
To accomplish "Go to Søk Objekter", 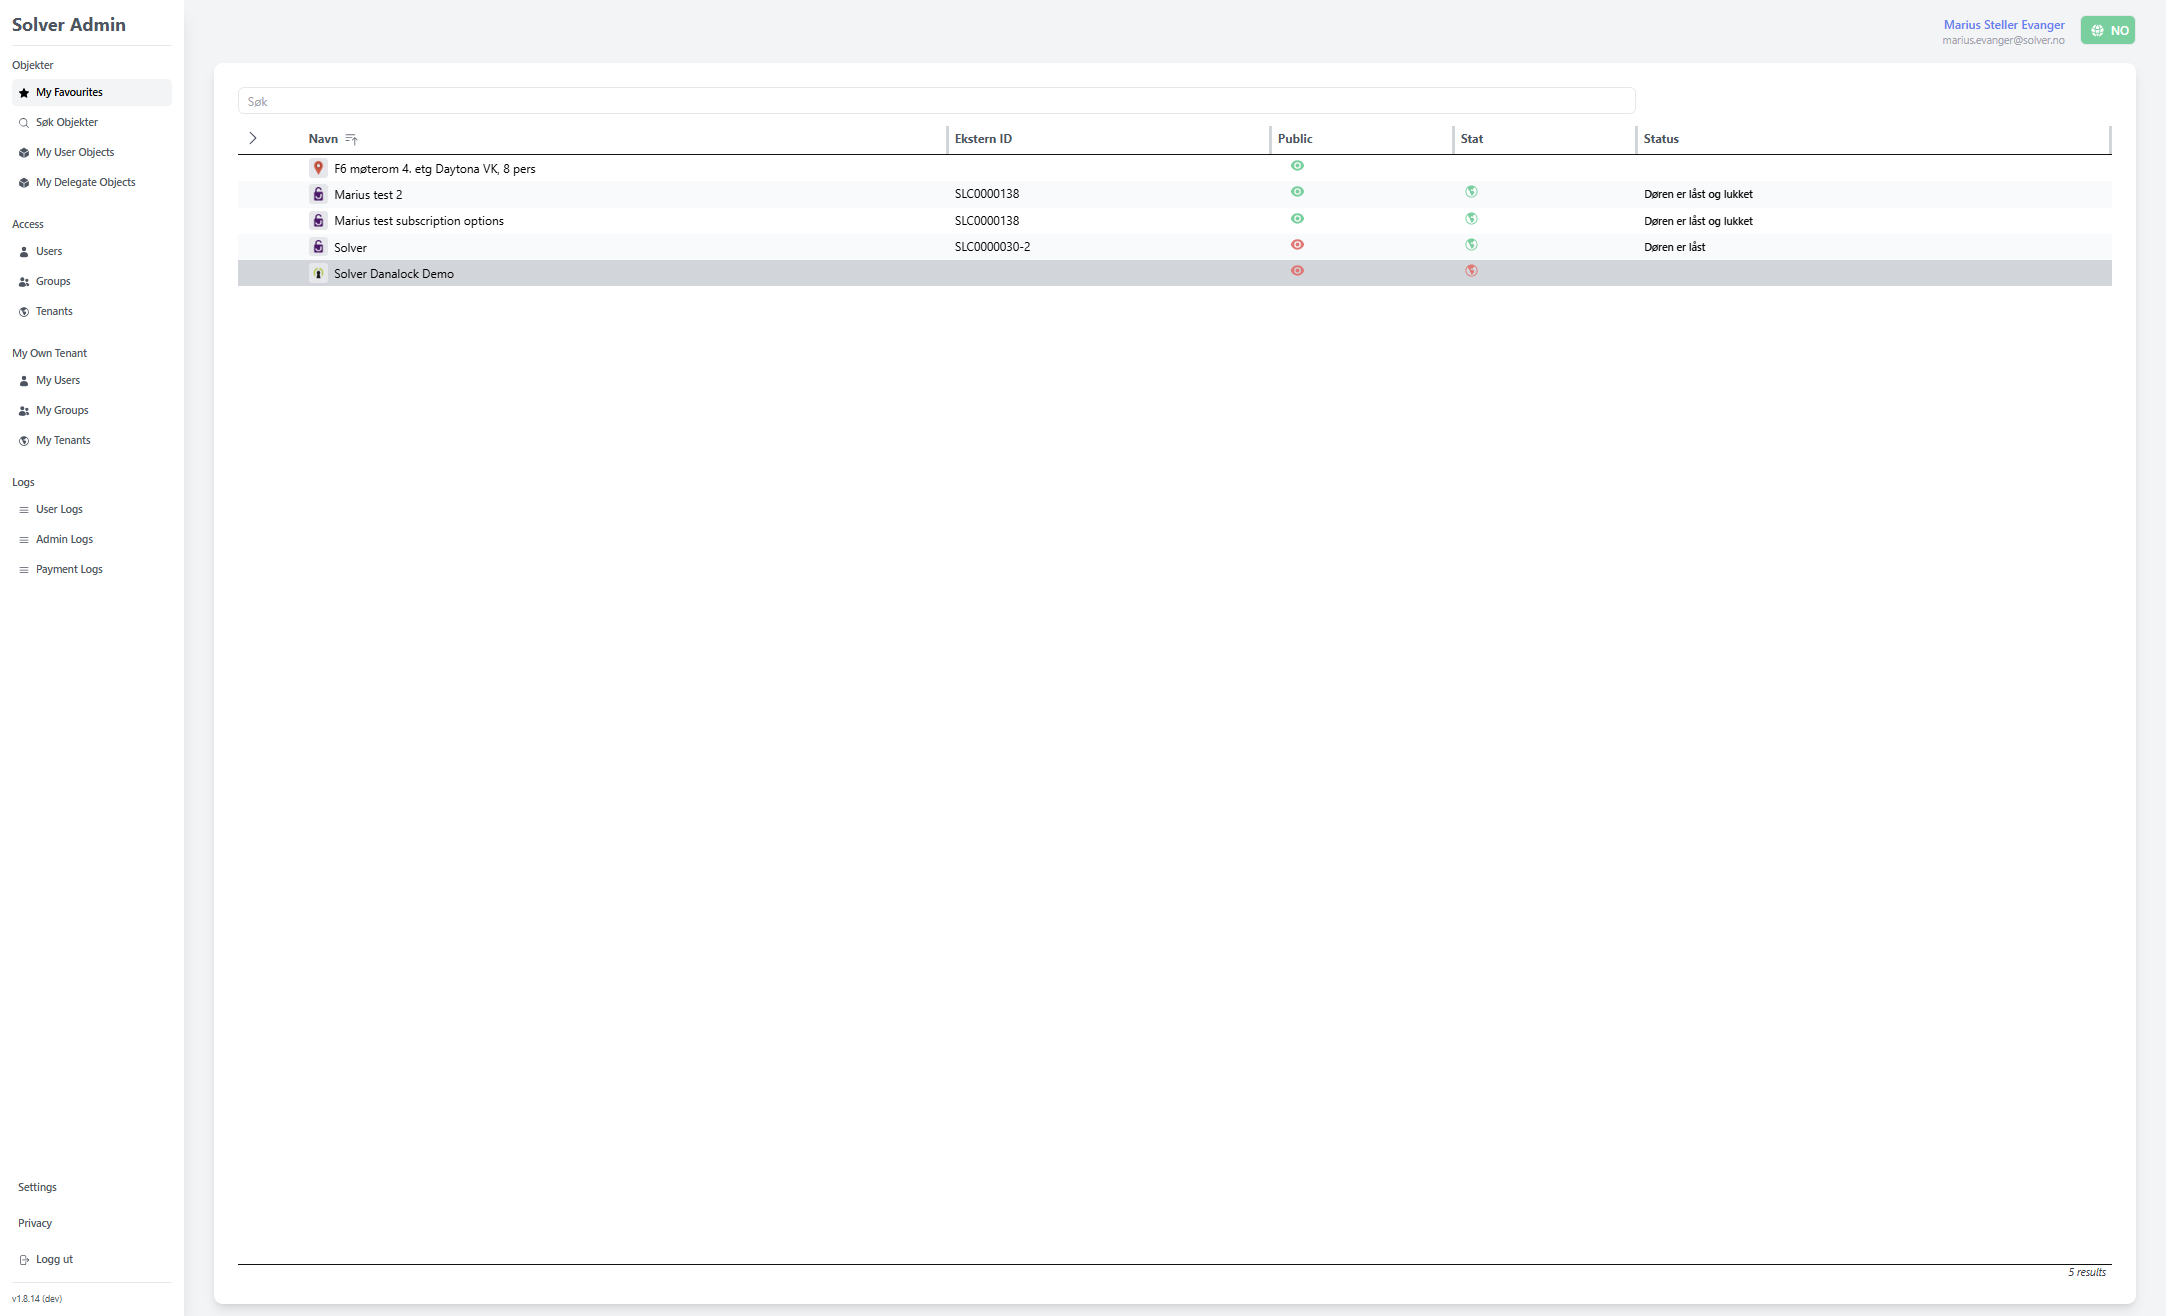I will click(x=92, y=122).
